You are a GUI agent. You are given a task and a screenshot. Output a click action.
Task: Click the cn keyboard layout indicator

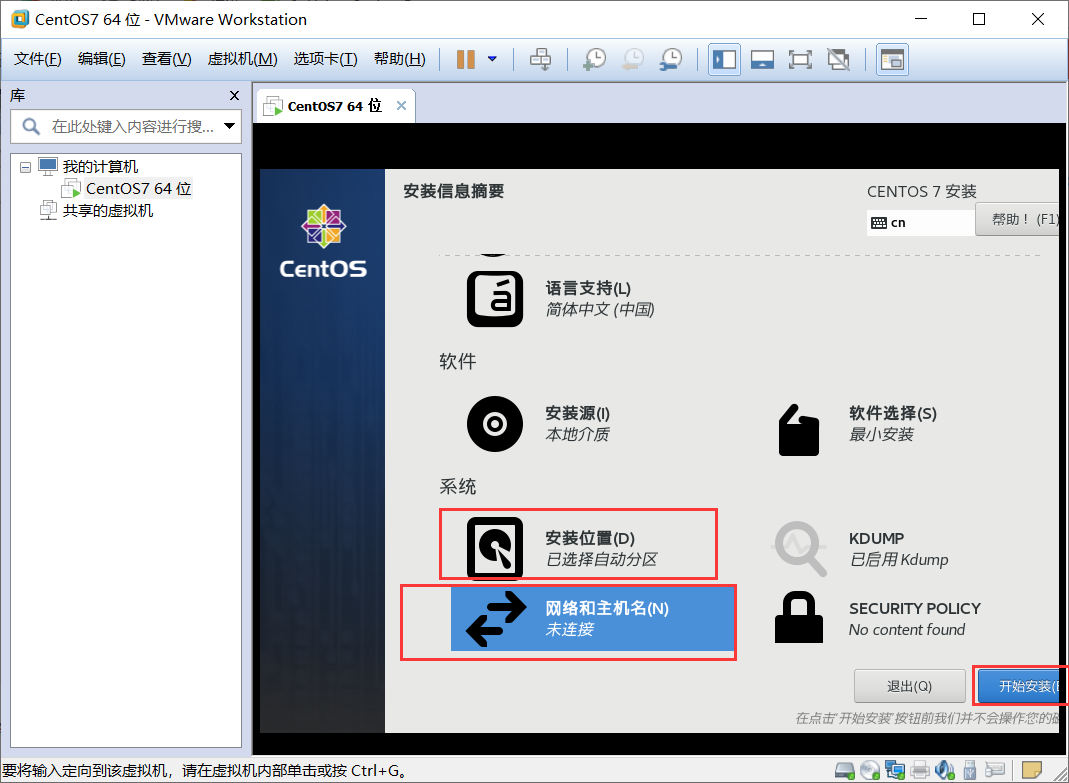(x=920, y=222)
